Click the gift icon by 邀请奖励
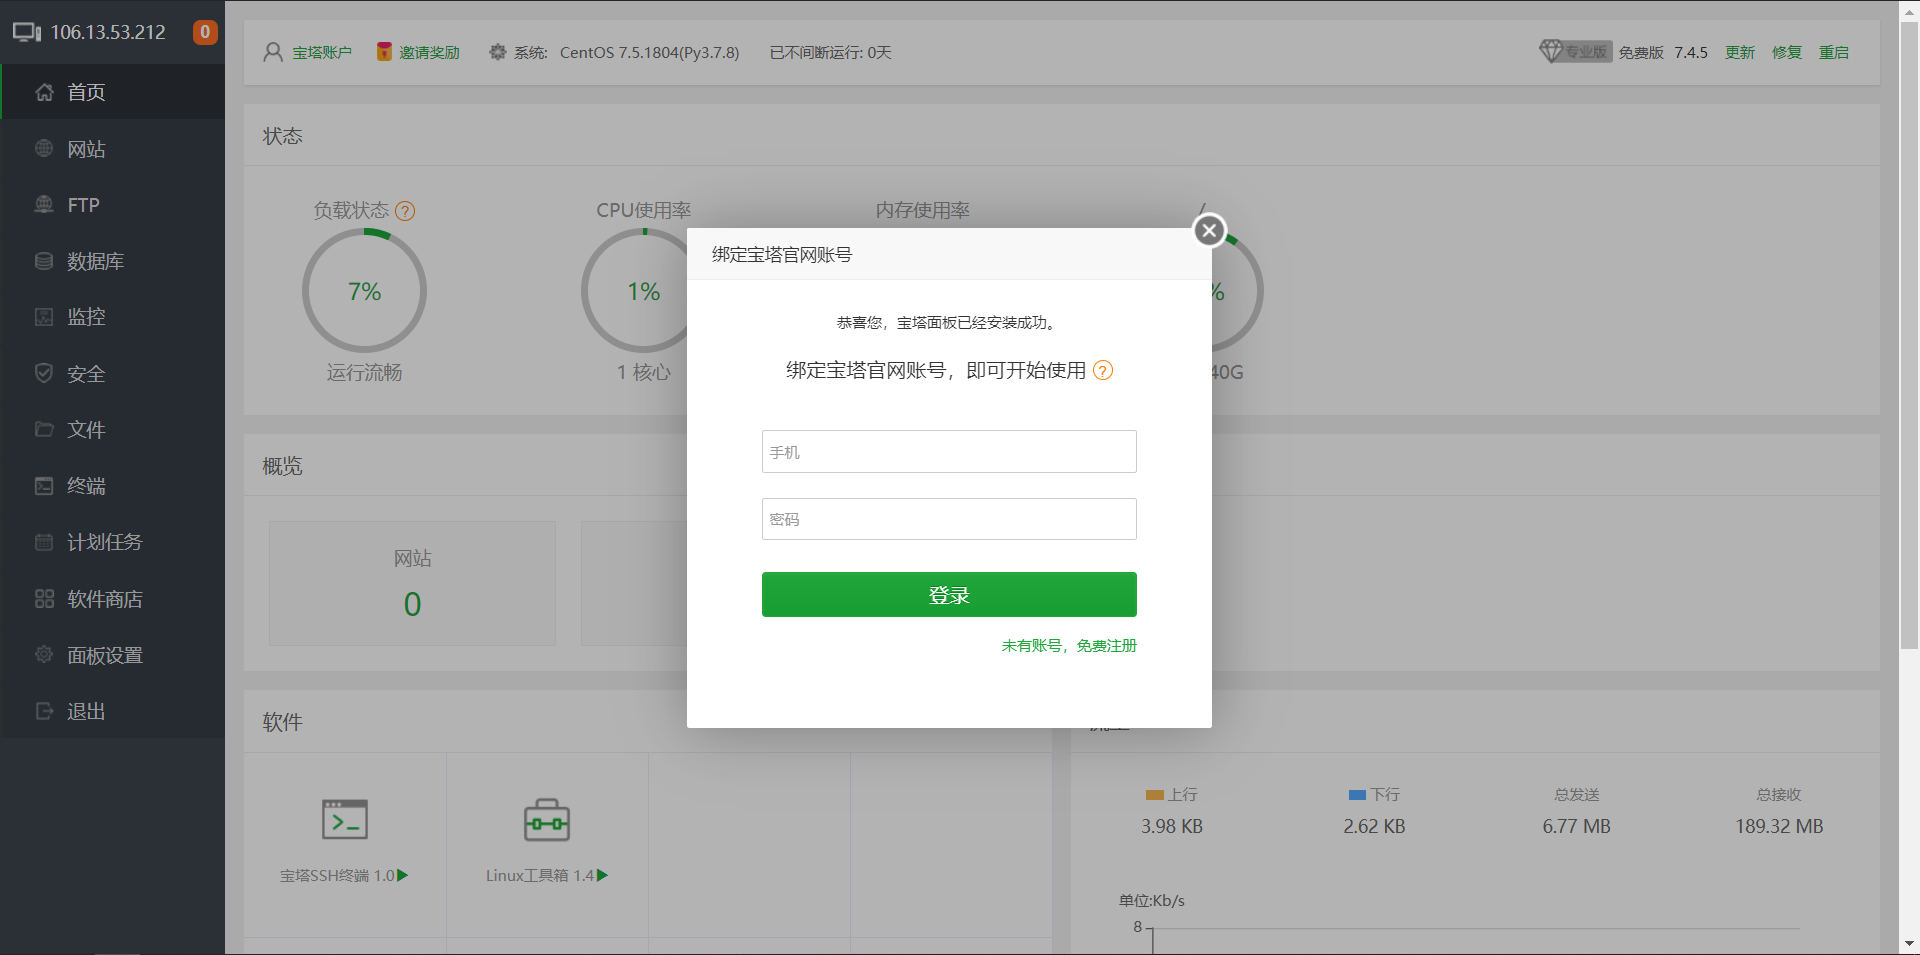 coord(384,52)
